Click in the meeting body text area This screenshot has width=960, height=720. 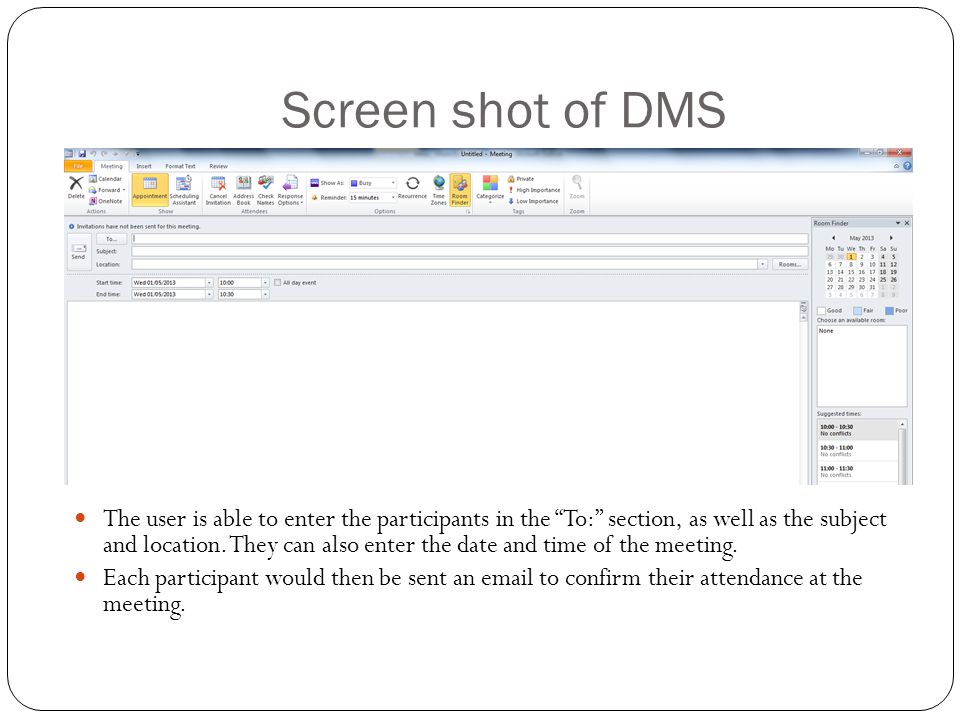(x=432, y=393)
